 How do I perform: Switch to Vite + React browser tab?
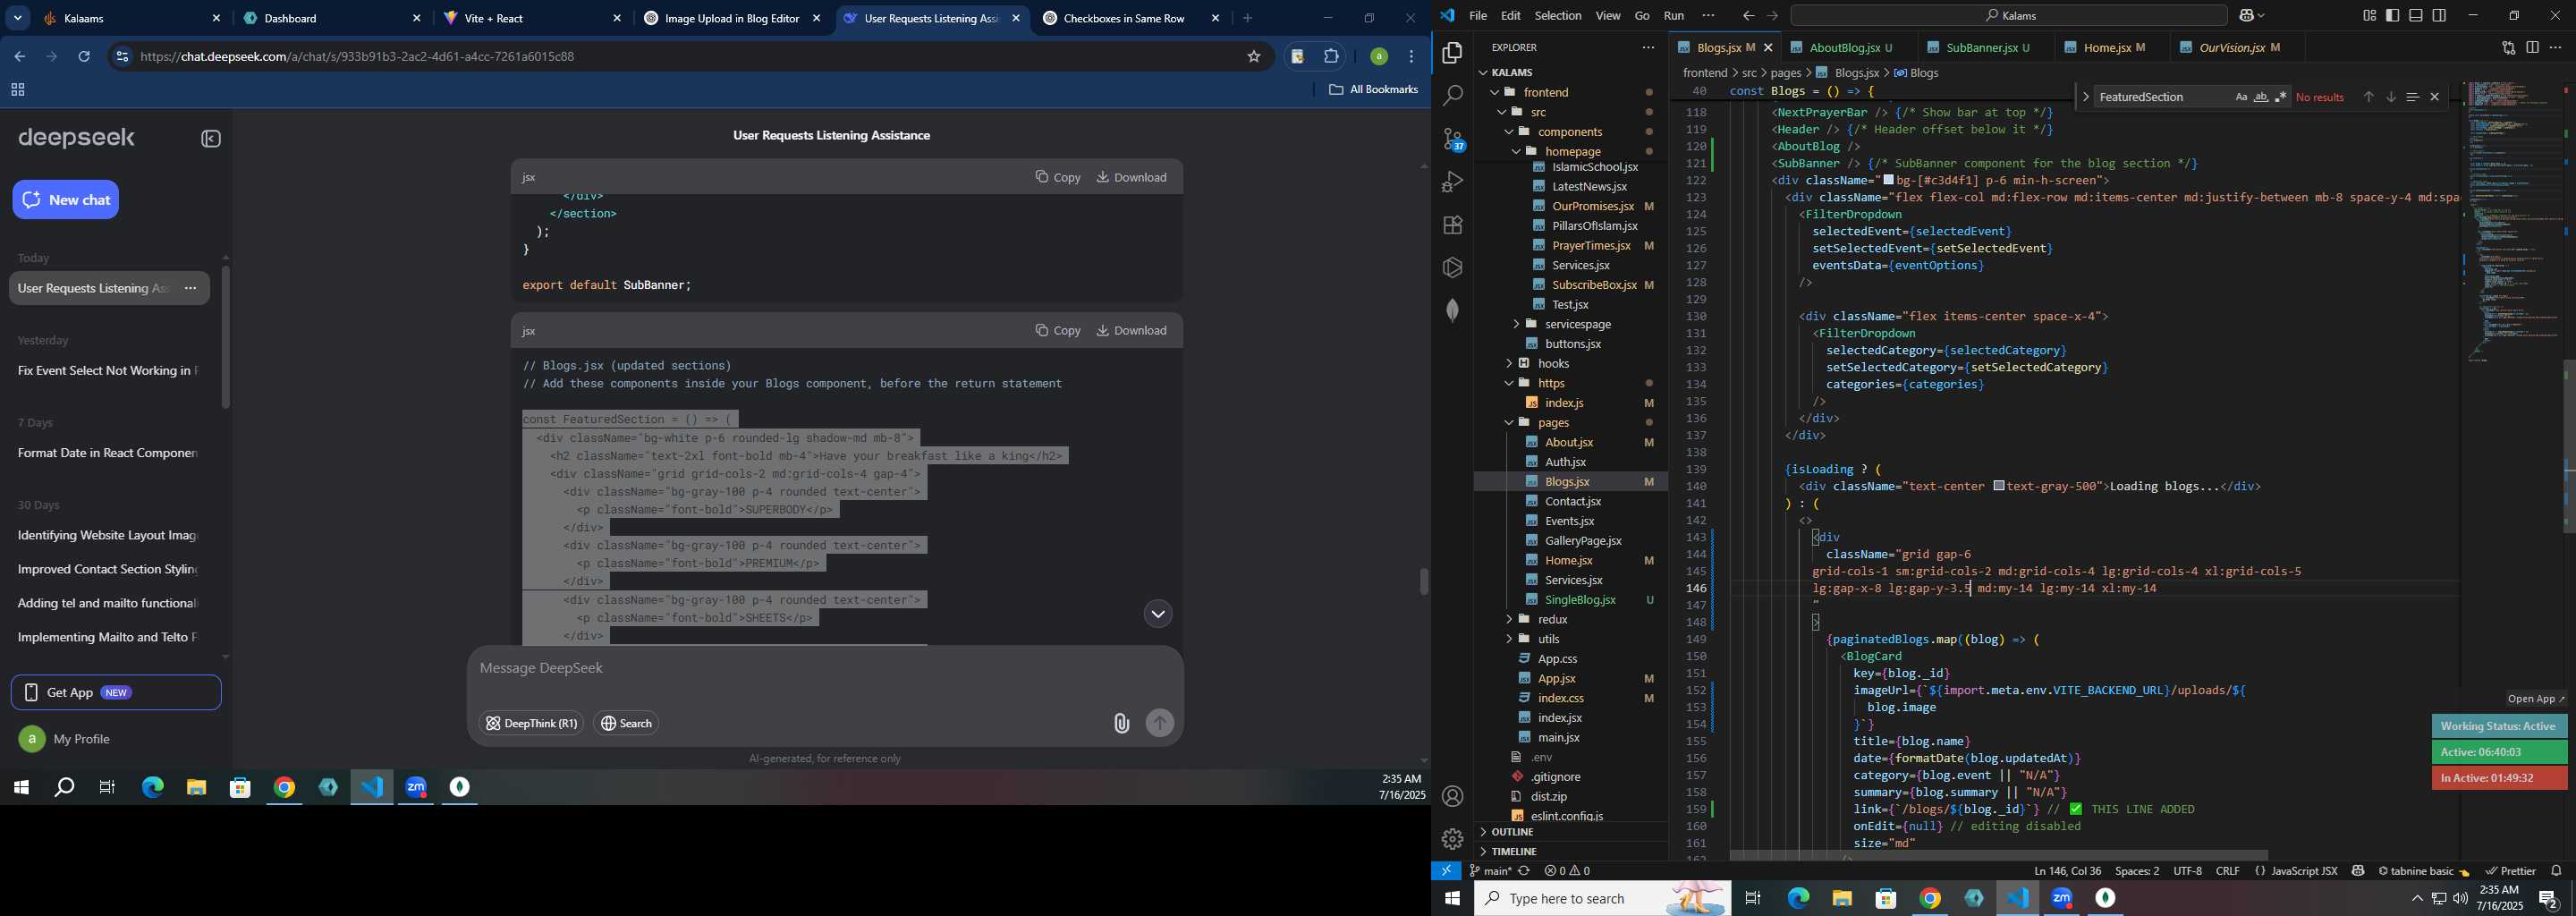coord(533,18)
